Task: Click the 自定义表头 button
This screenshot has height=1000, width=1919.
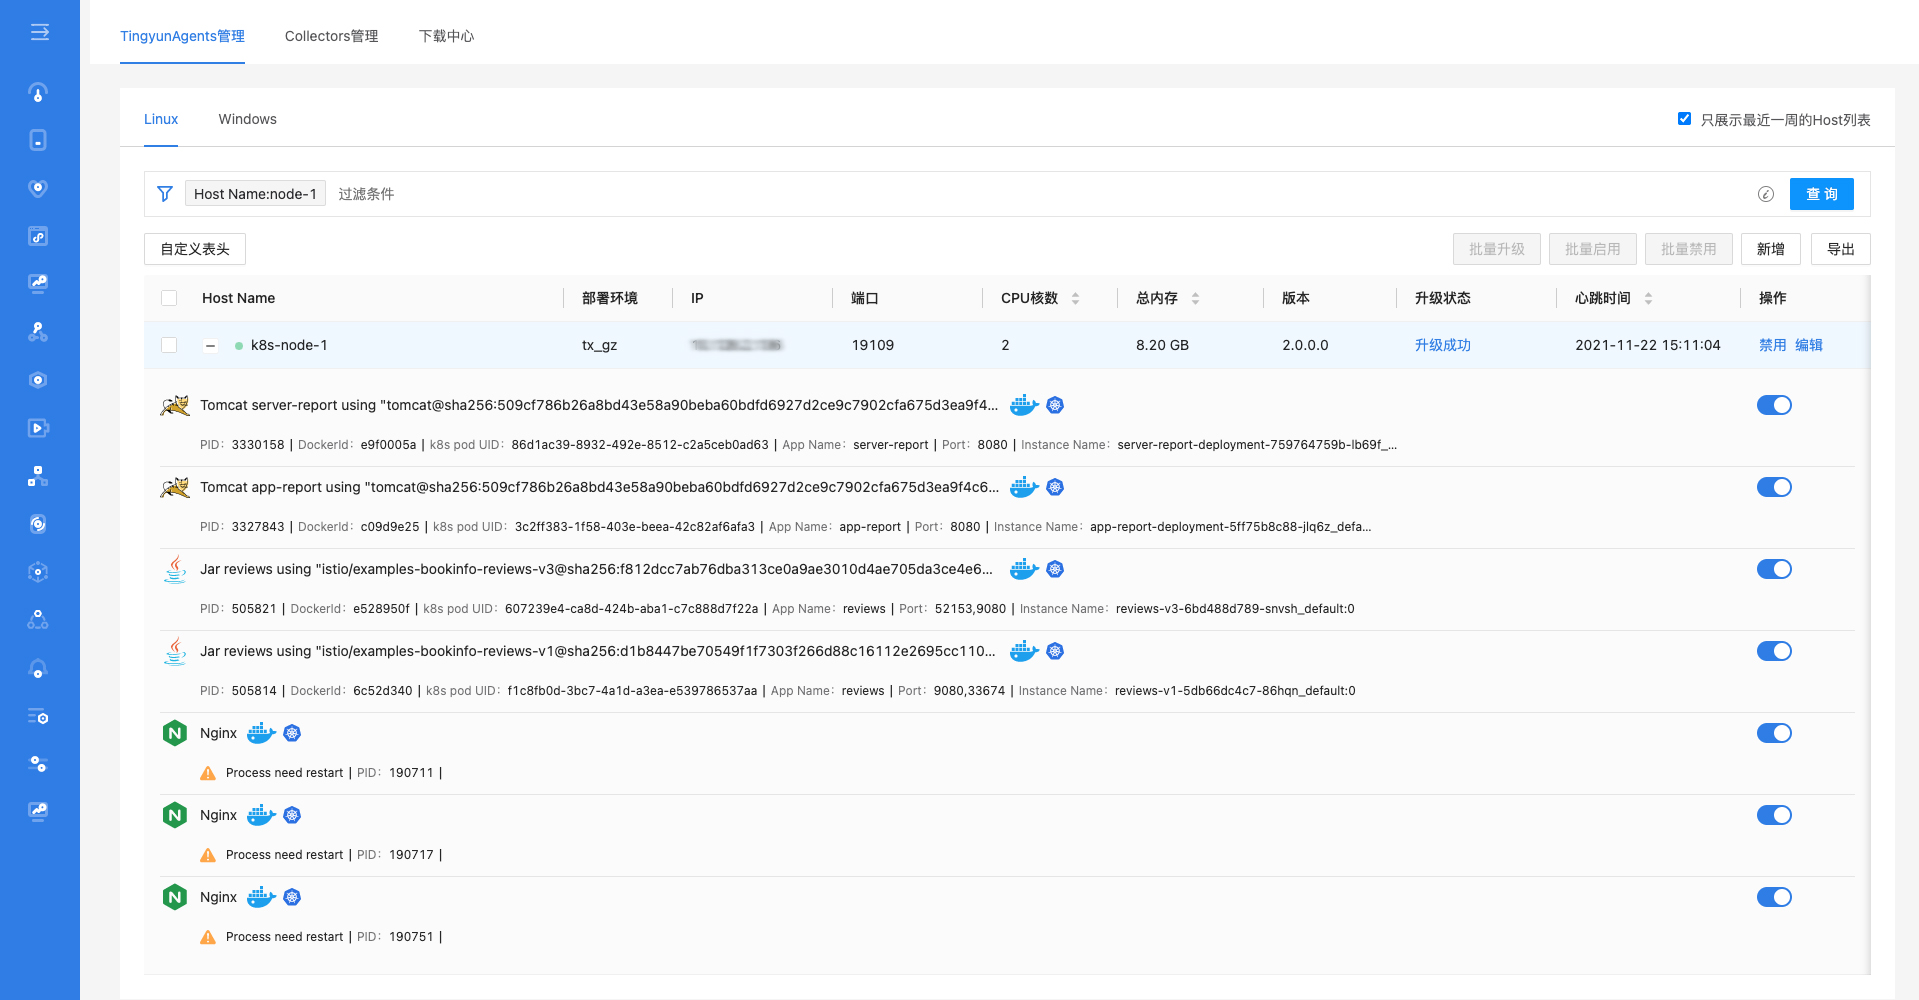Action: point(195,249)
